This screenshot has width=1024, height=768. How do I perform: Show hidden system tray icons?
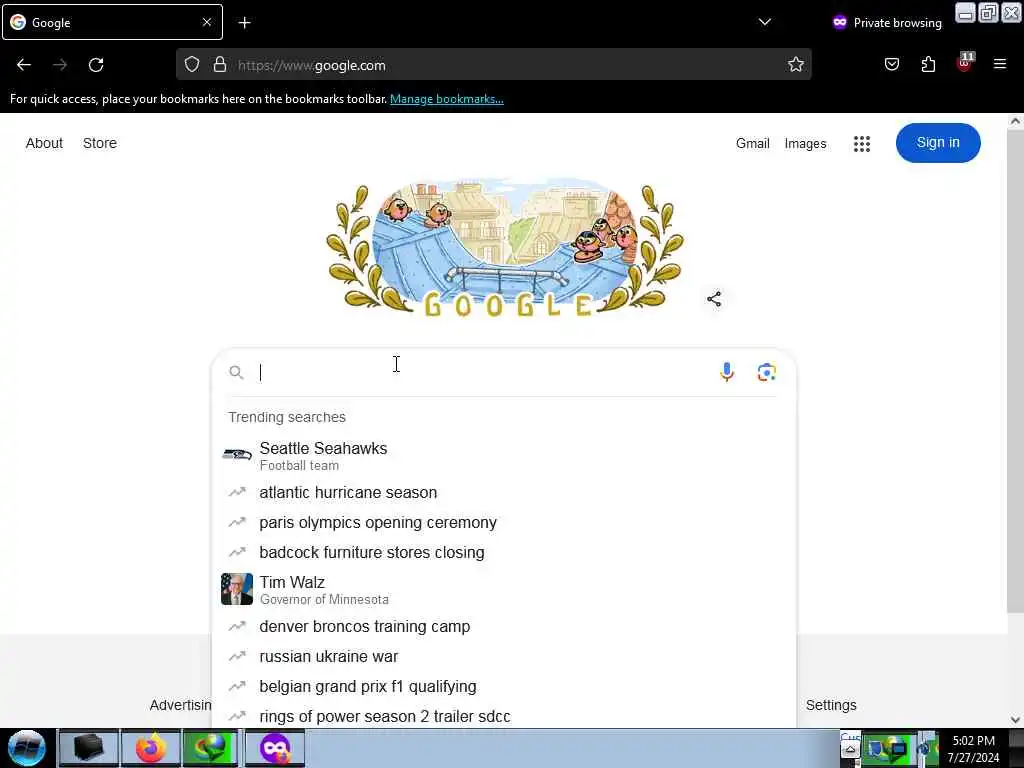(850, 750)
